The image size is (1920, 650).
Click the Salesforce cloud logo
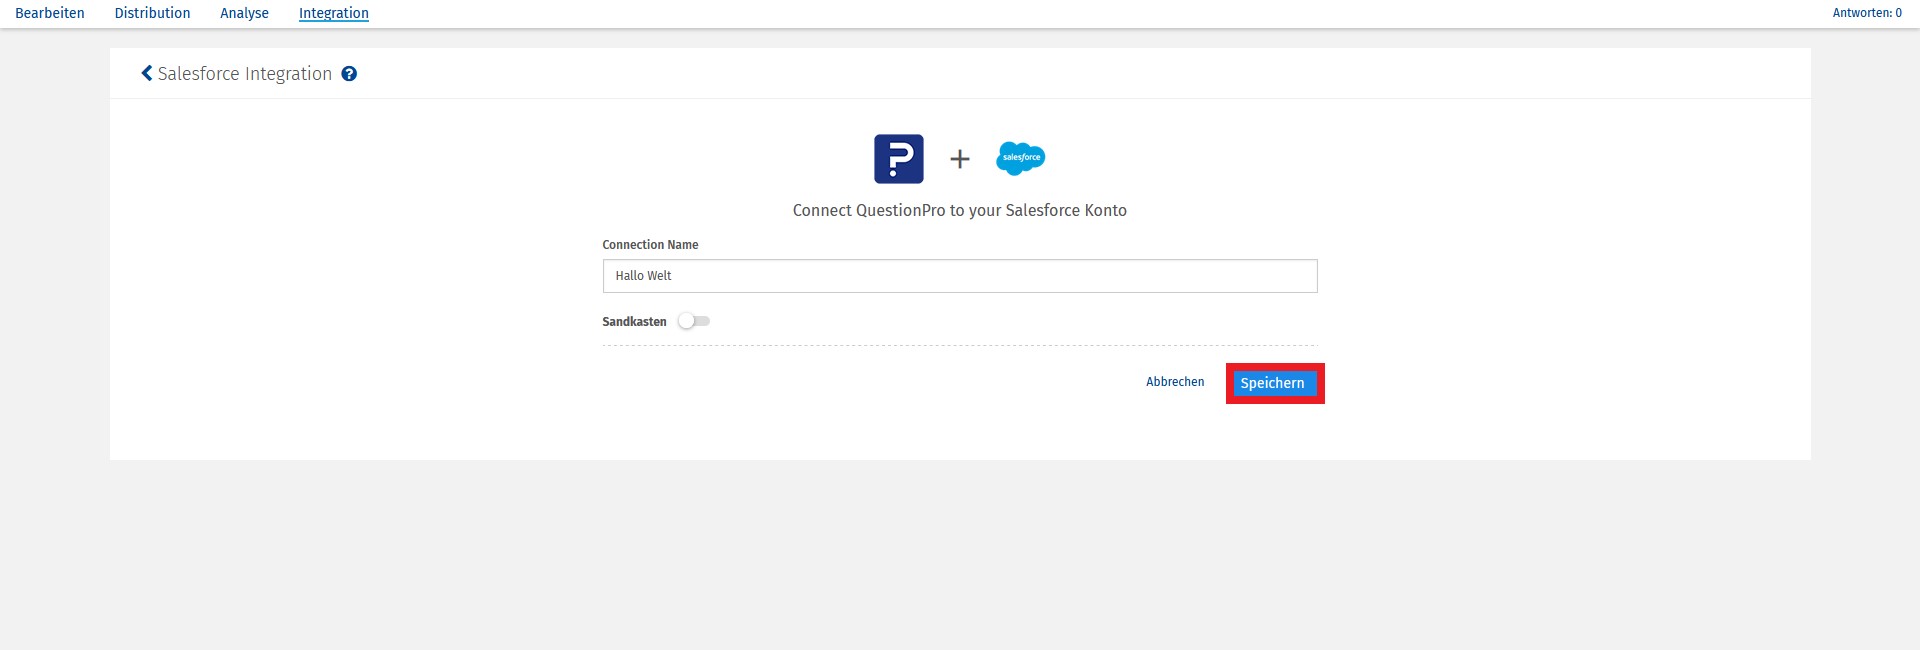pyautogui.click(x=1021, y=158)
